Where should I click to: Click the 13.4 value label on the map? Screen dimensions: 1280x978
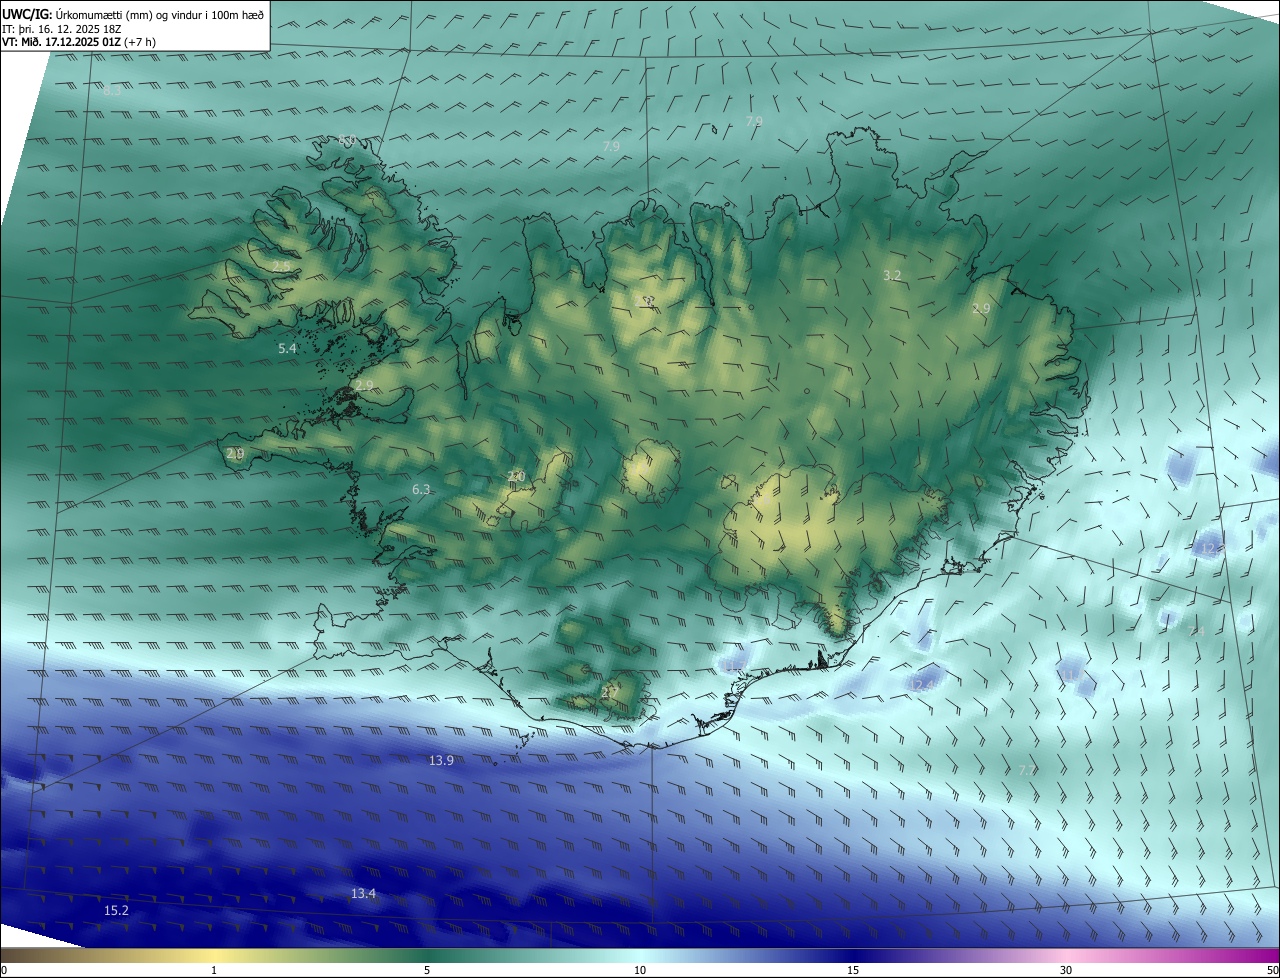[x=363, y=893]
